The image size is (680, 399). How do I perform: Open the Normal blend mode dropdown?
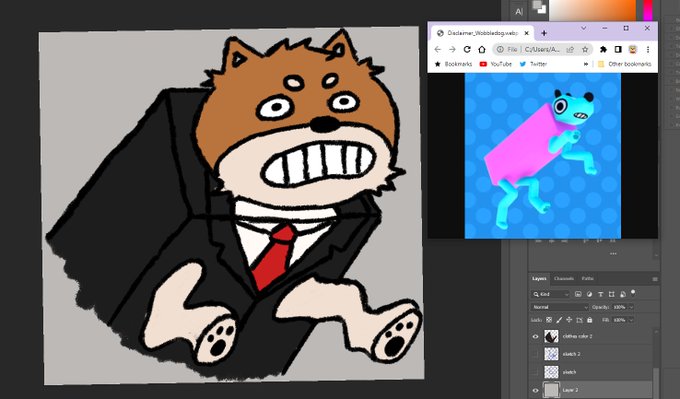tap(559, 307)
